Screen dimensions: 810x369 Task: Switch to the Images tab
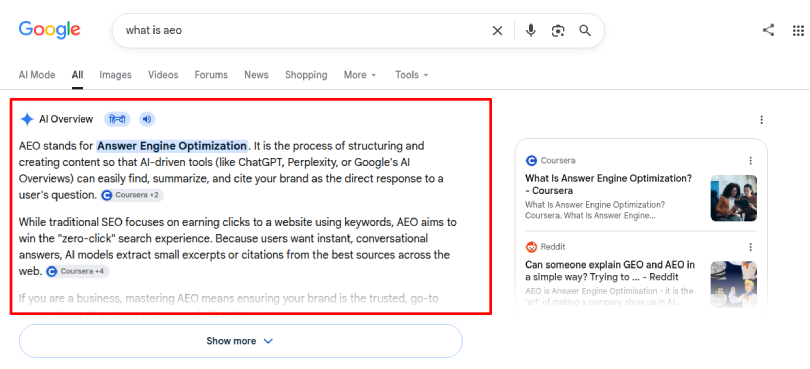[x=115, y=75]
